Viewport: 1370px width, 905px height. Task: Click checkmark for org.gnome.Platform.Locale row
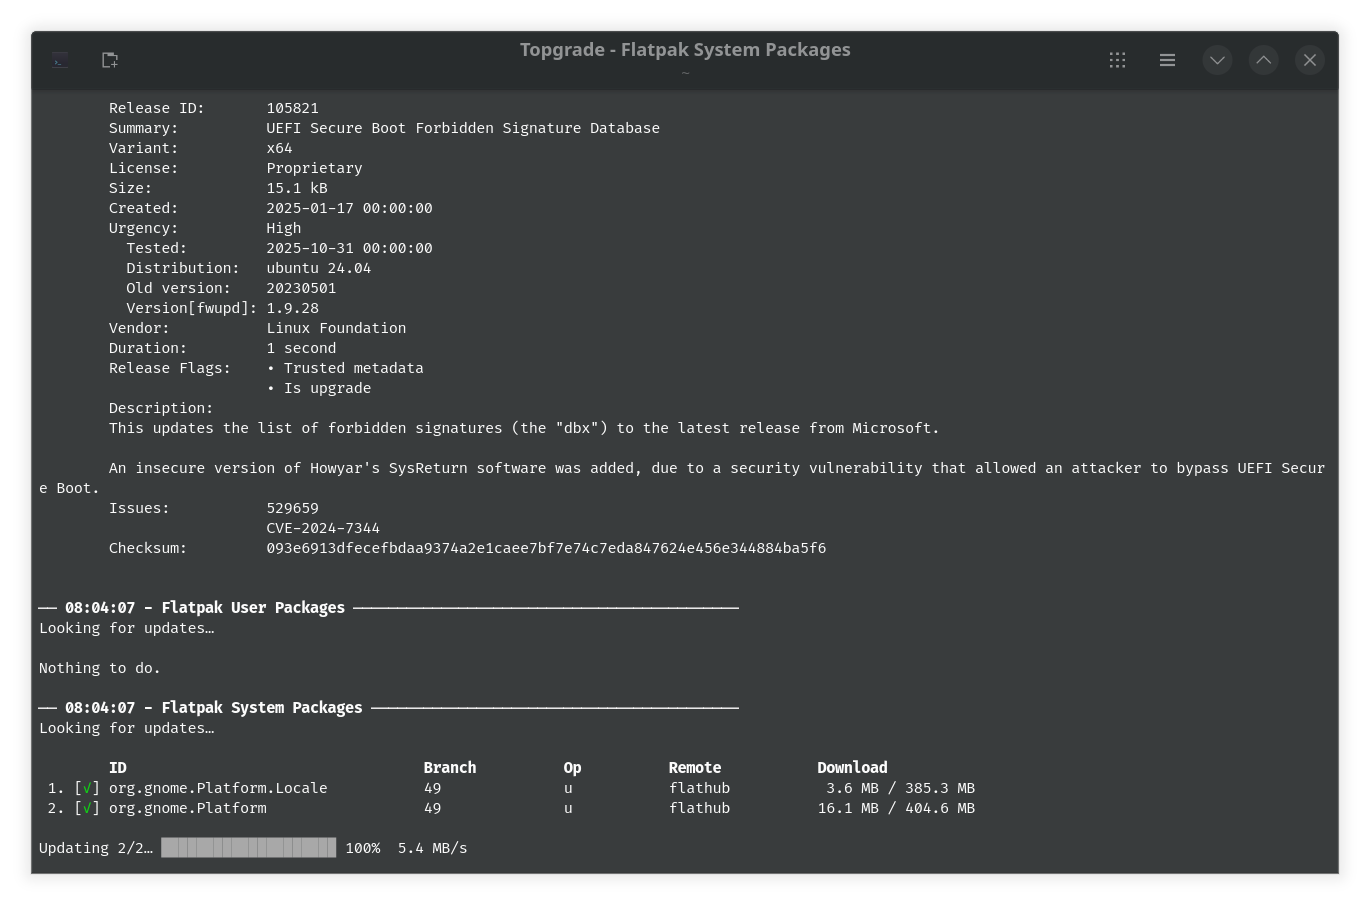pyautogui.click(x=88, y=788)
